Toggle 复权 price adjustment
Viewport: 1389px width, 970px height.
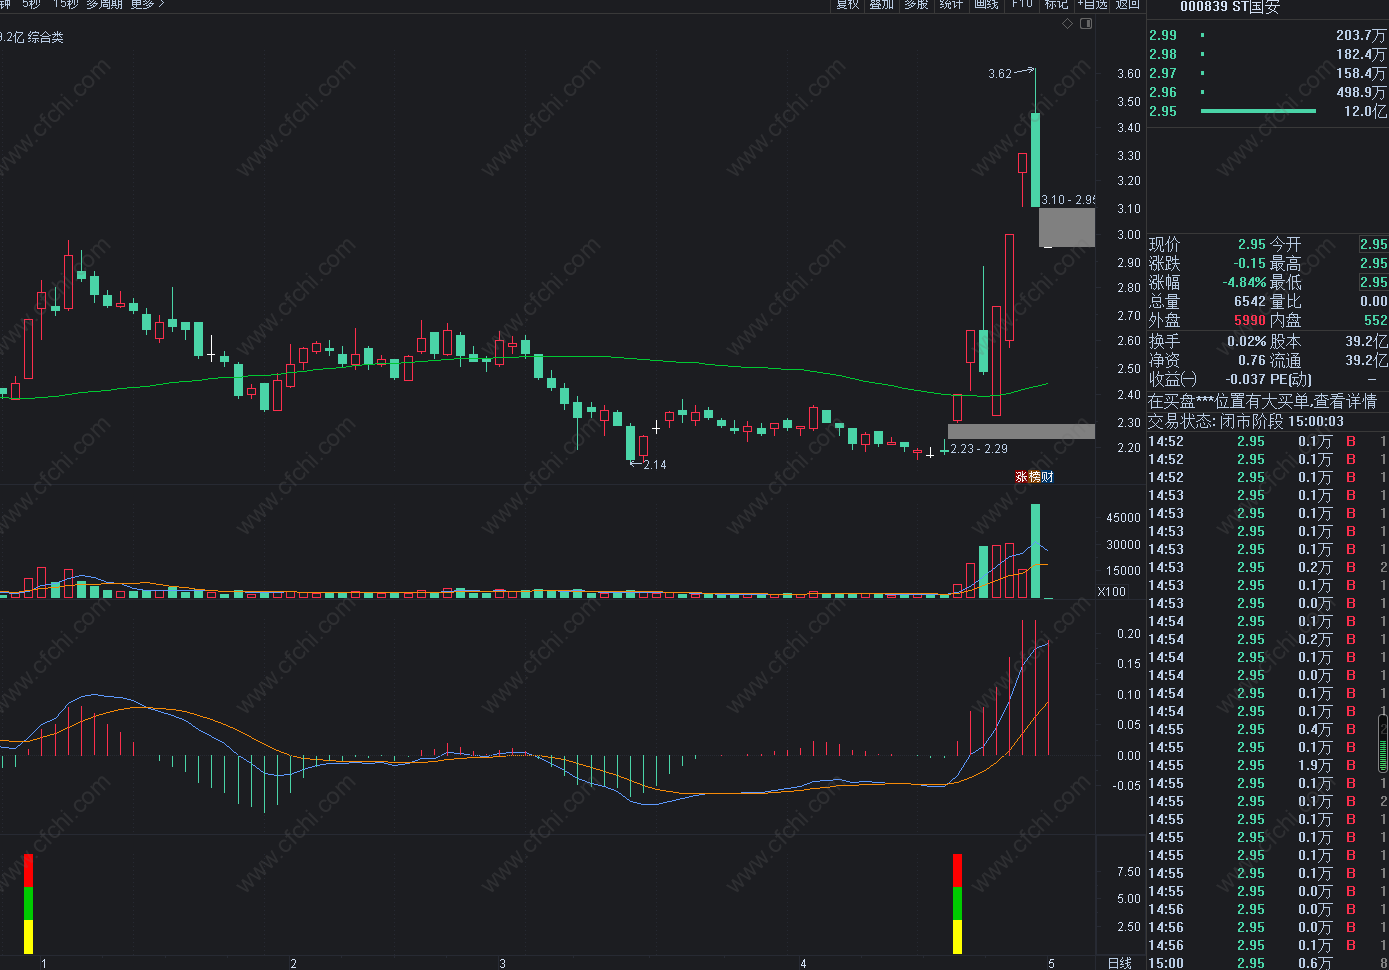pos(848,5)
